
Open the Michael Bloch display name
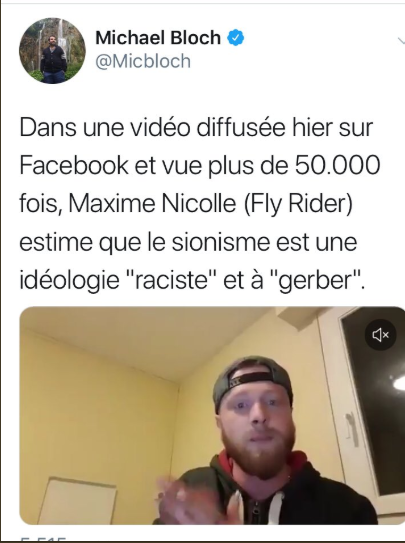[x=158, y=37]
